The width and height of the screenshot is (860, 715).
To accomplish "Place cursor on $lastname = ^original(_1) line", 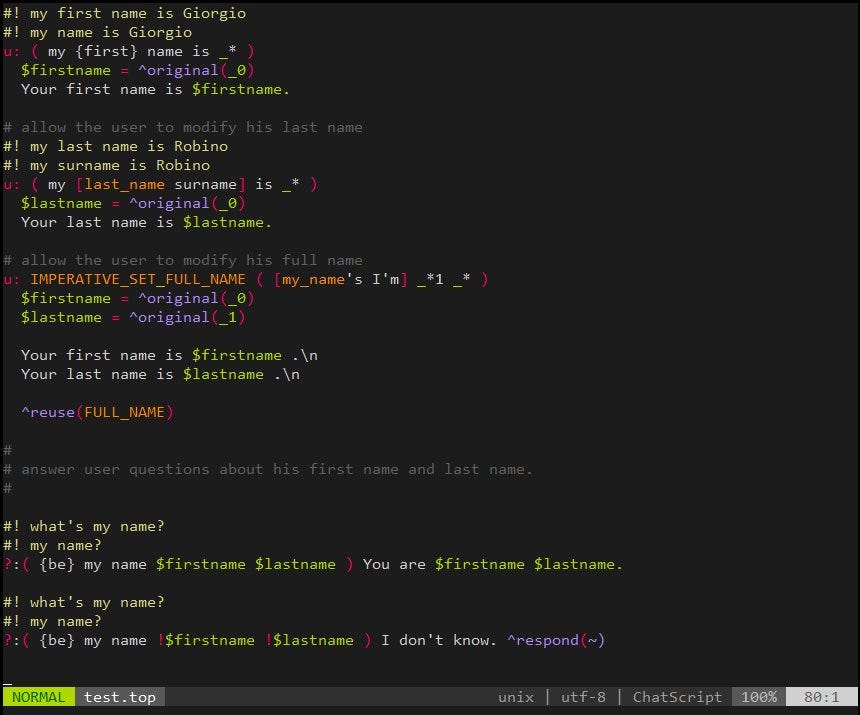I will pyautogui.click(x=133, y=317).
